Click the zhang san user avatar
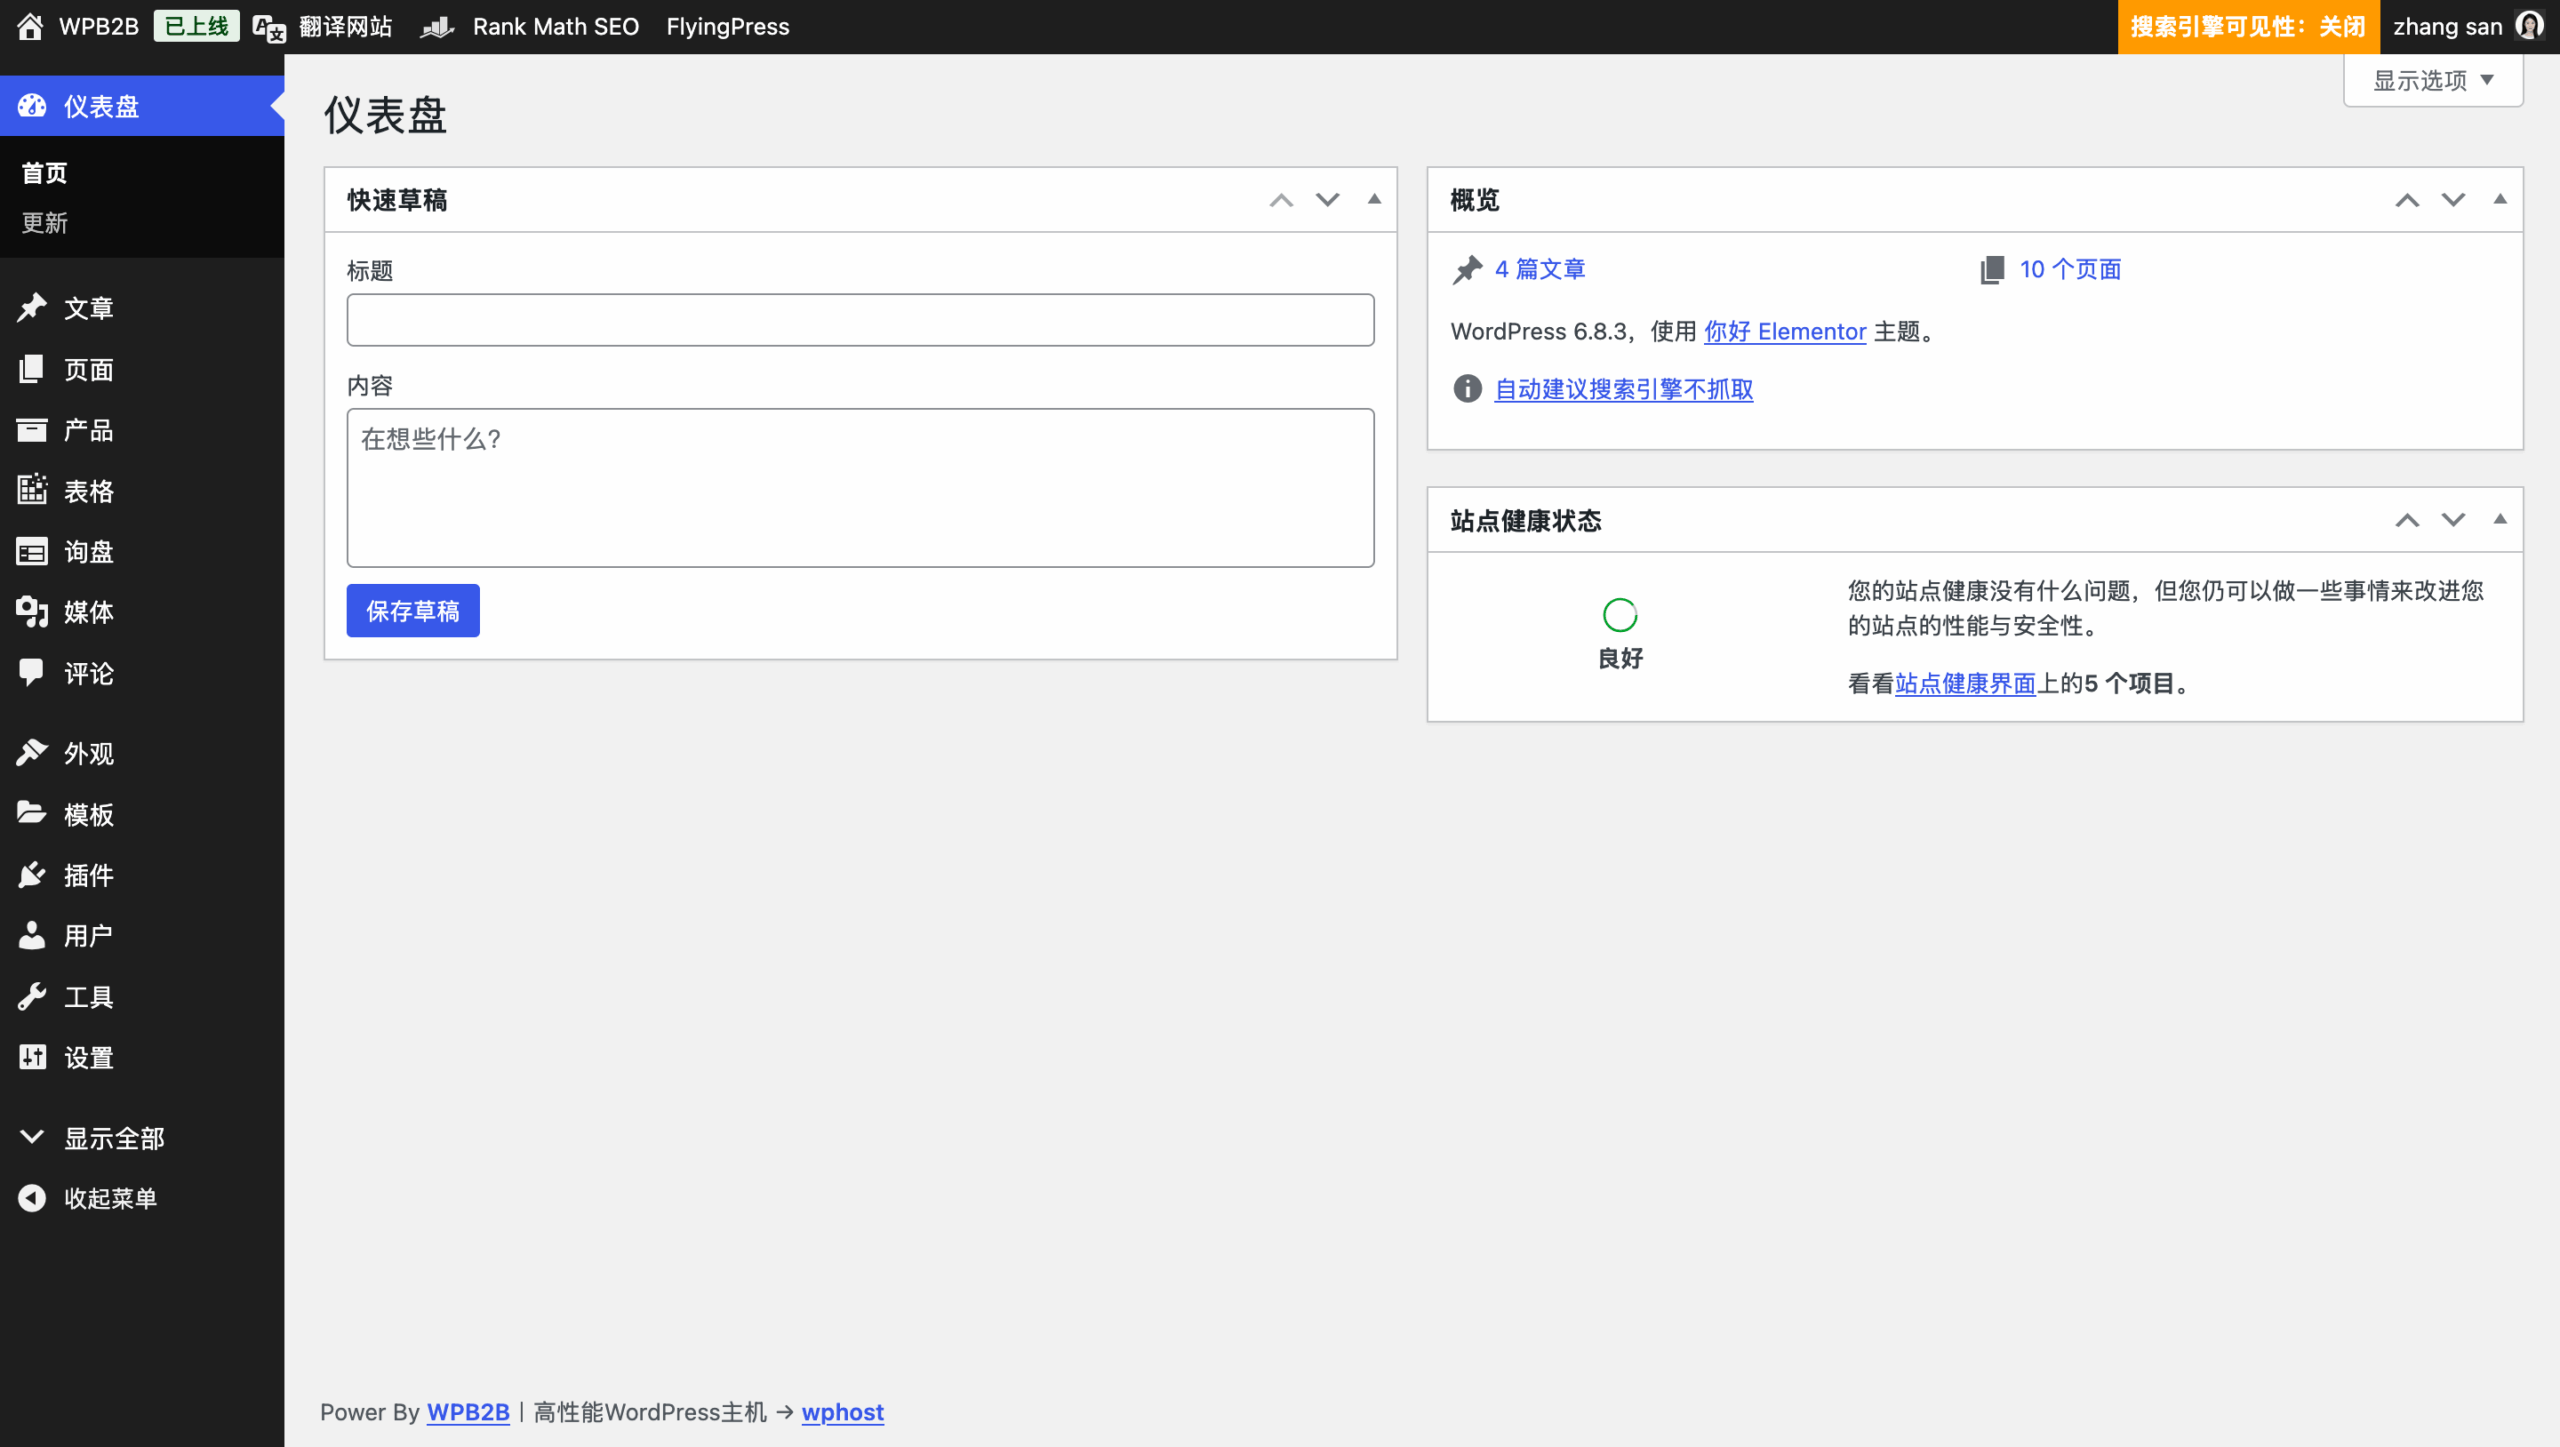This screenshot has height=1447, width=2560. [x=2529, y=26]
